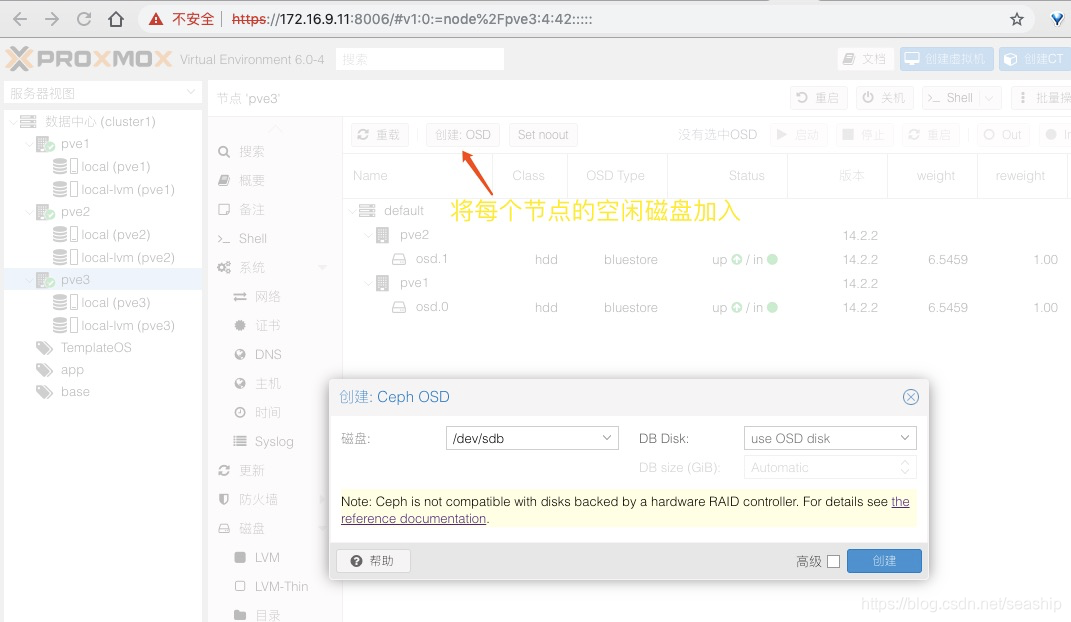Collapse the pve3 node in server tree
Screen dimensions: 1071x622
pyautogui.click(x=27, y=279)
